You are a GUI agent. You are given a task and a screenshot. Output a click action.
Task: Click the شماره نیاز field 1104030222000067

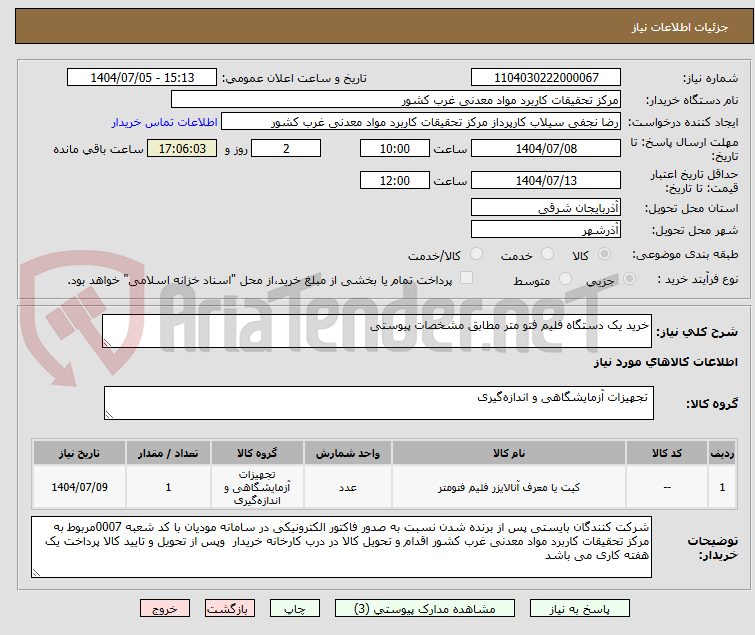[546, 78]
